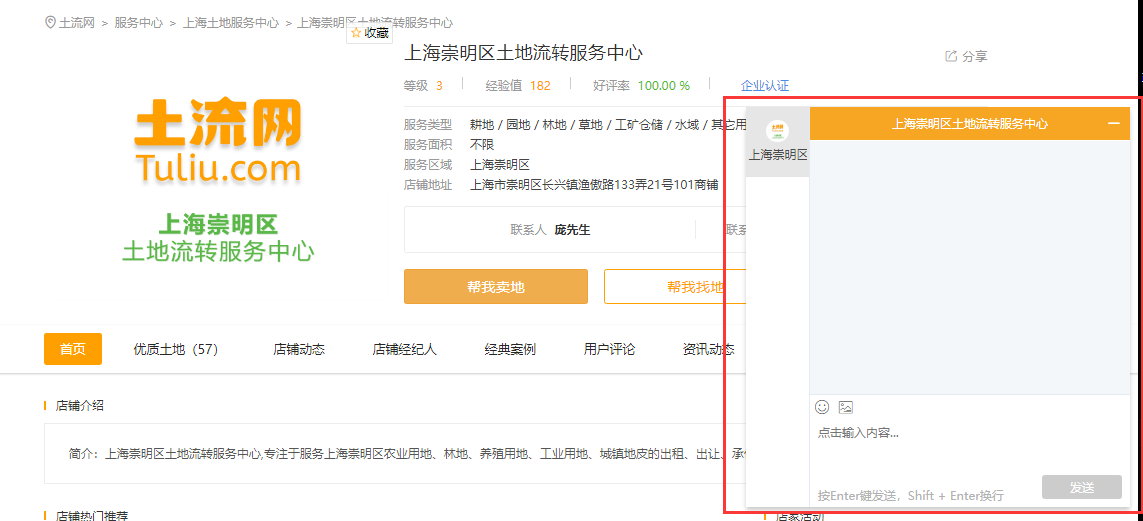
Task: Click the 联系人 庞先生 contact name
Action: [572, 230]
